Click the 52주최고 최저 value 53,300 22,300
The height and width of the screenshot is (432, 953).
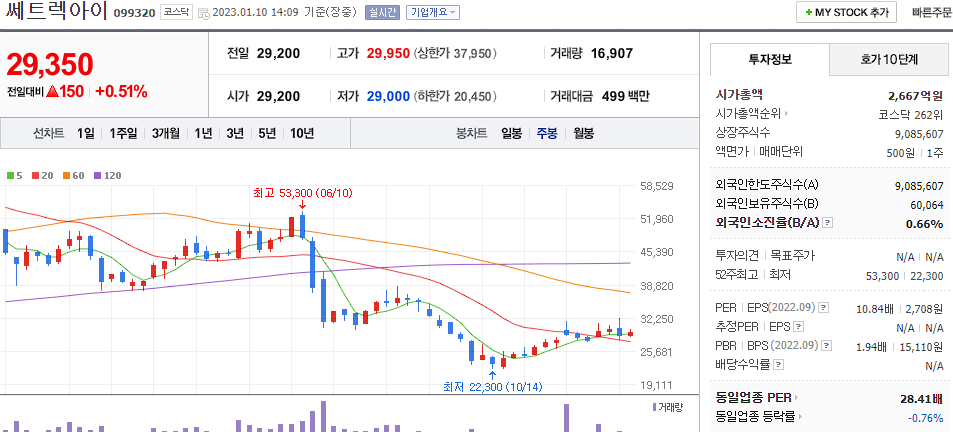[x=904, y=276]
